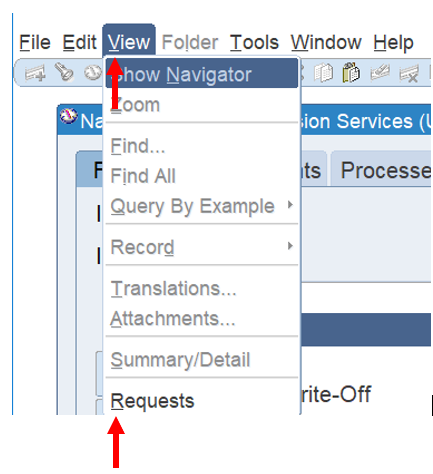This screenshot has height=474, width=433.
Task: Select the Write-Off list entry
Action: click(x=336, y=395)
